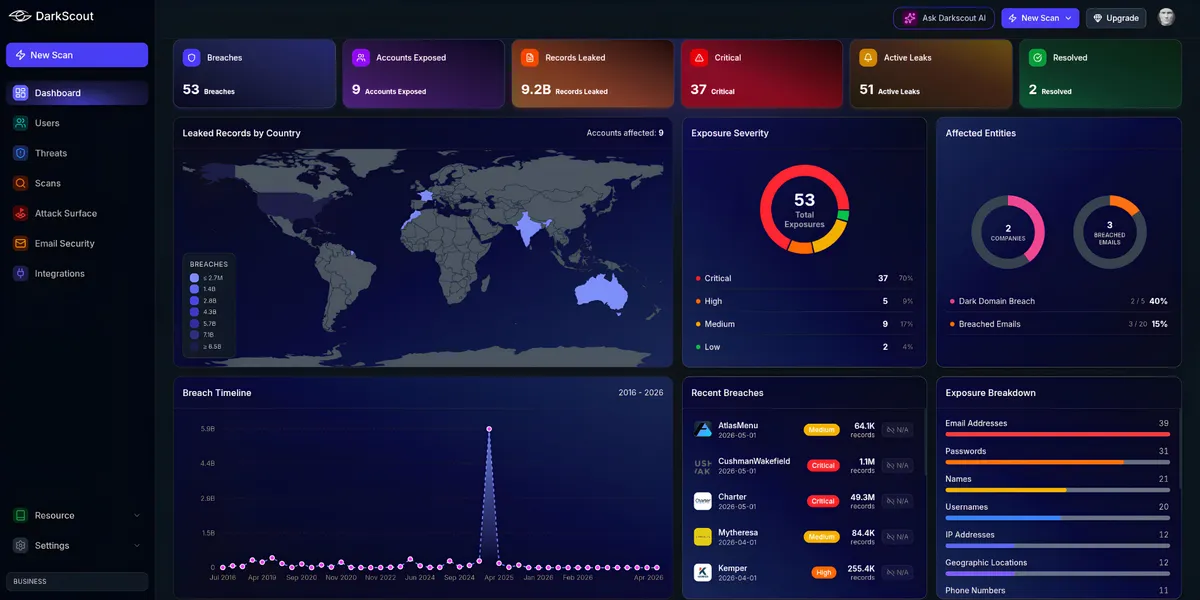Click the ≤ 2.7M breaches legend swatch
The height and width of the screenshot is (600, 1200).
(194, 277)
